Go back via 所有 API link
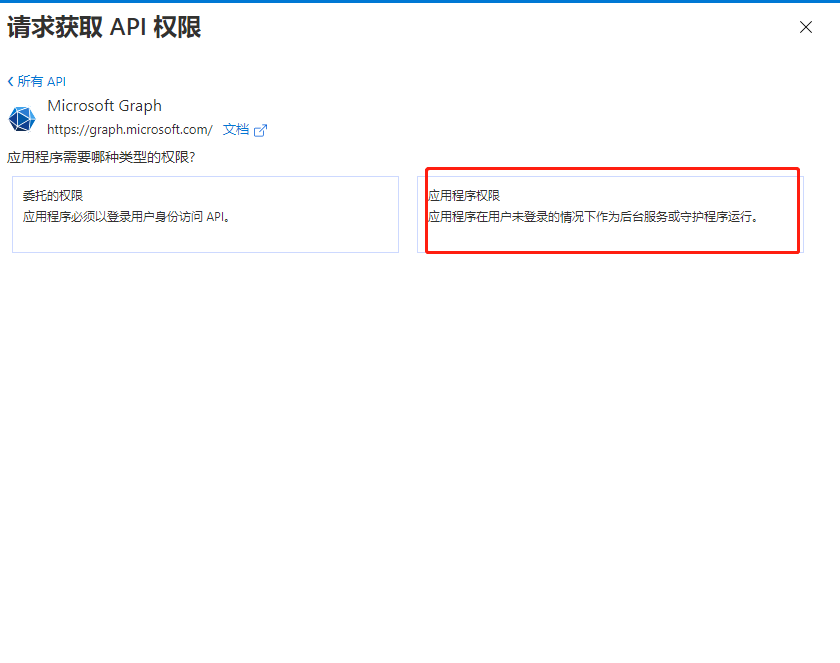The image size is (840, 663). tap(37, 81)
